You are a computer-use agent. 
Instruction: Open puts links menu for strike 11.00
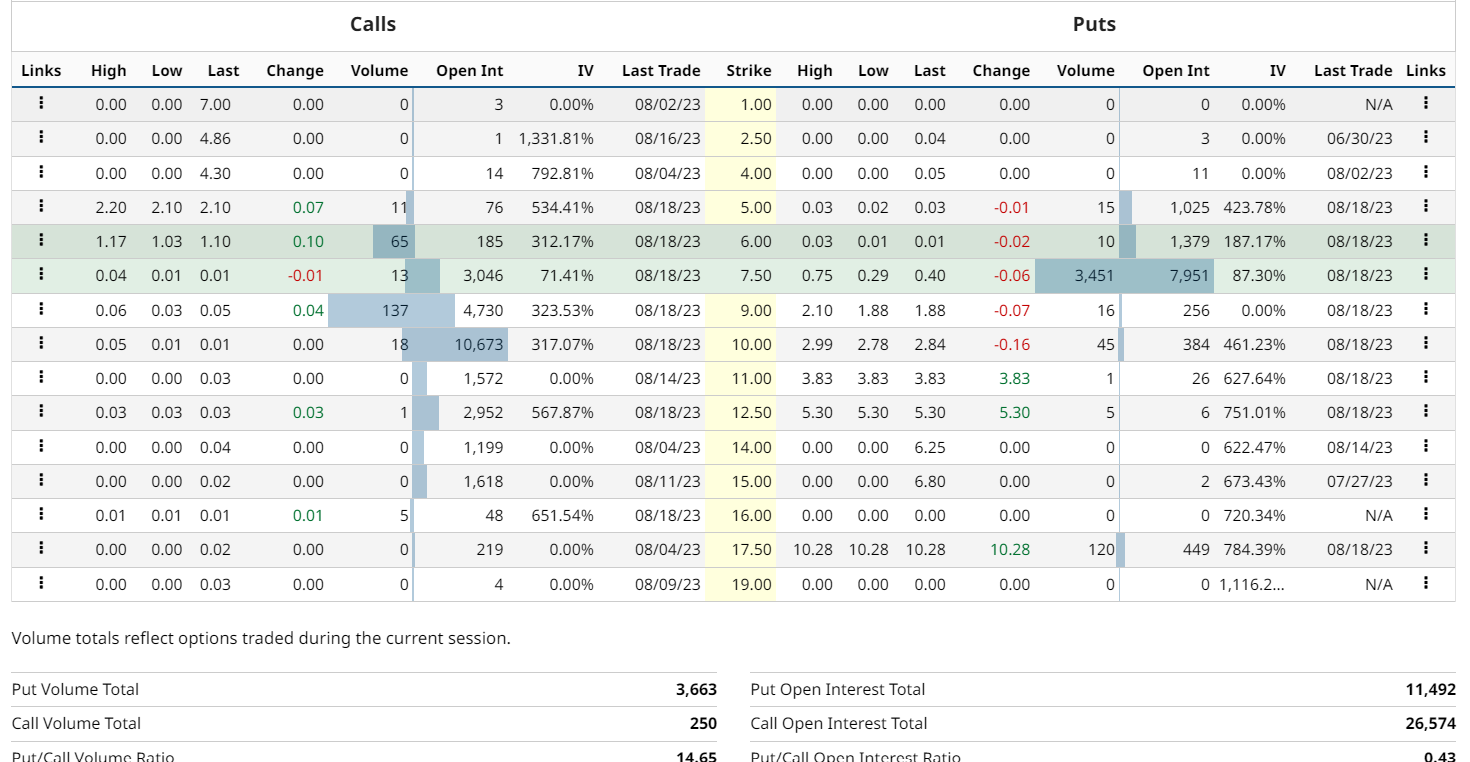tap(1425, 377)
